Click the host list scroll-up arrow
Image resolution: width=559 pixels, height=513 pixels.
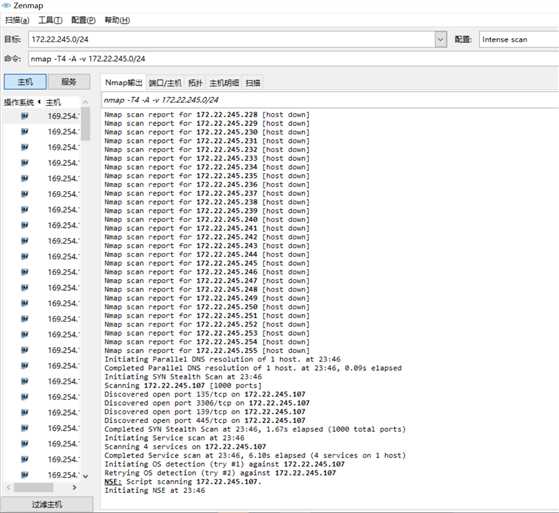(85, 102)
